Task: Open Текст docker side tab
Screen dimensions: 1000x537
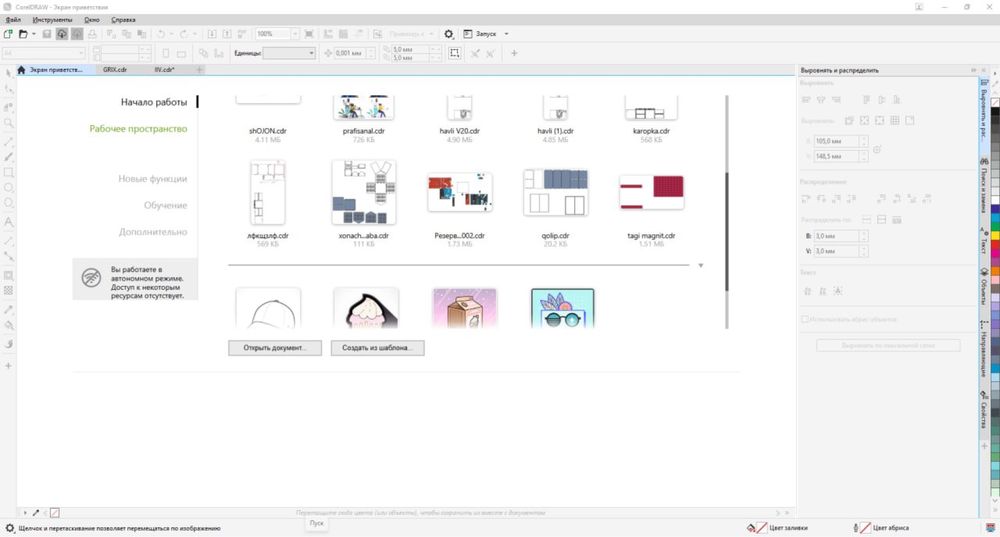Action: (984, 241)
